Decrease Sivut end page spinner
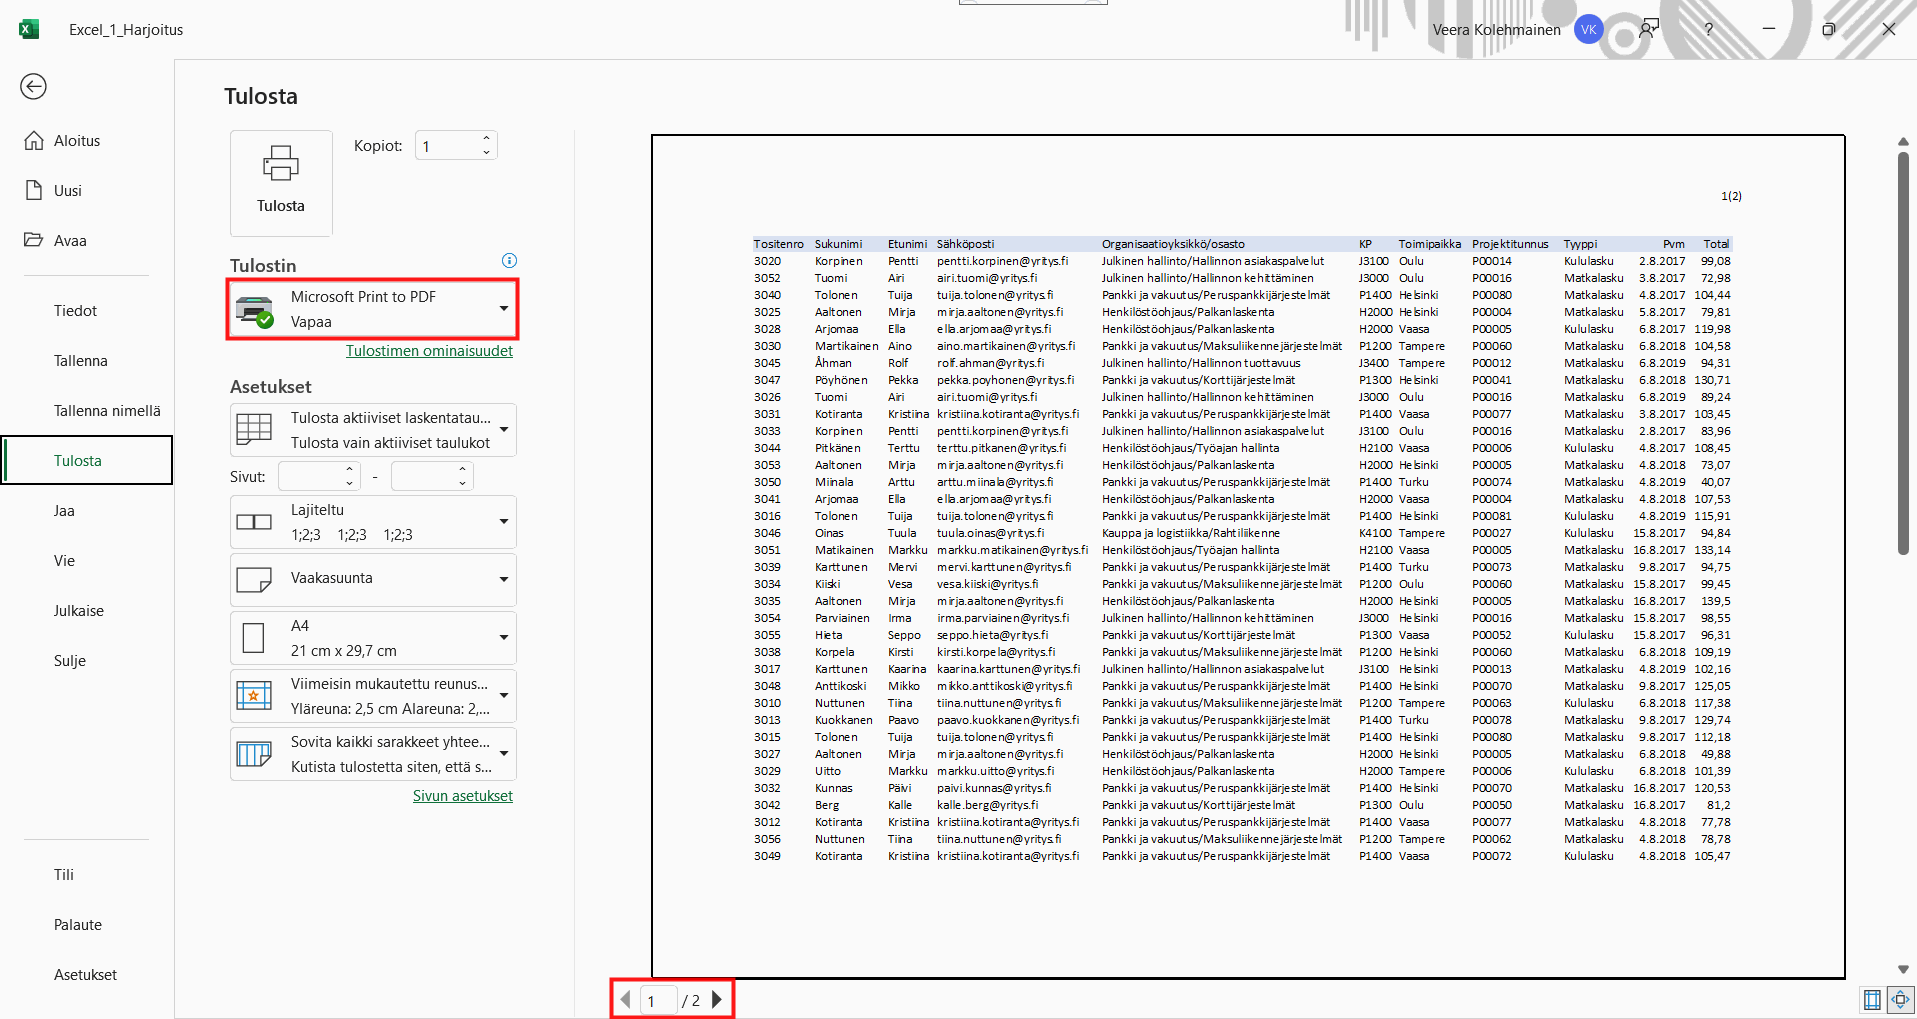 462,484
